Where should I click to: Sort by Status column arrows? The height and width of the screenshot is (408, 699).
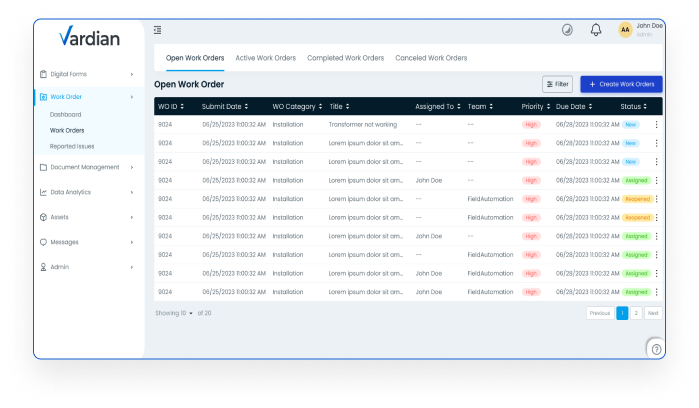pos(645,107)
